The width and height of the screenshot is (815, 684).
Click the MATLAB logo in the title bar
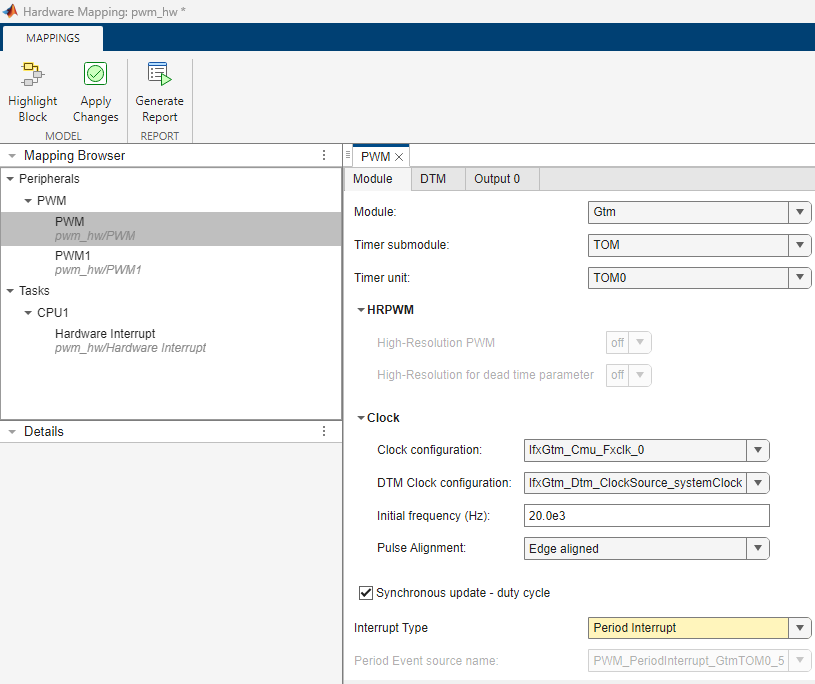(x=10, y=10)
